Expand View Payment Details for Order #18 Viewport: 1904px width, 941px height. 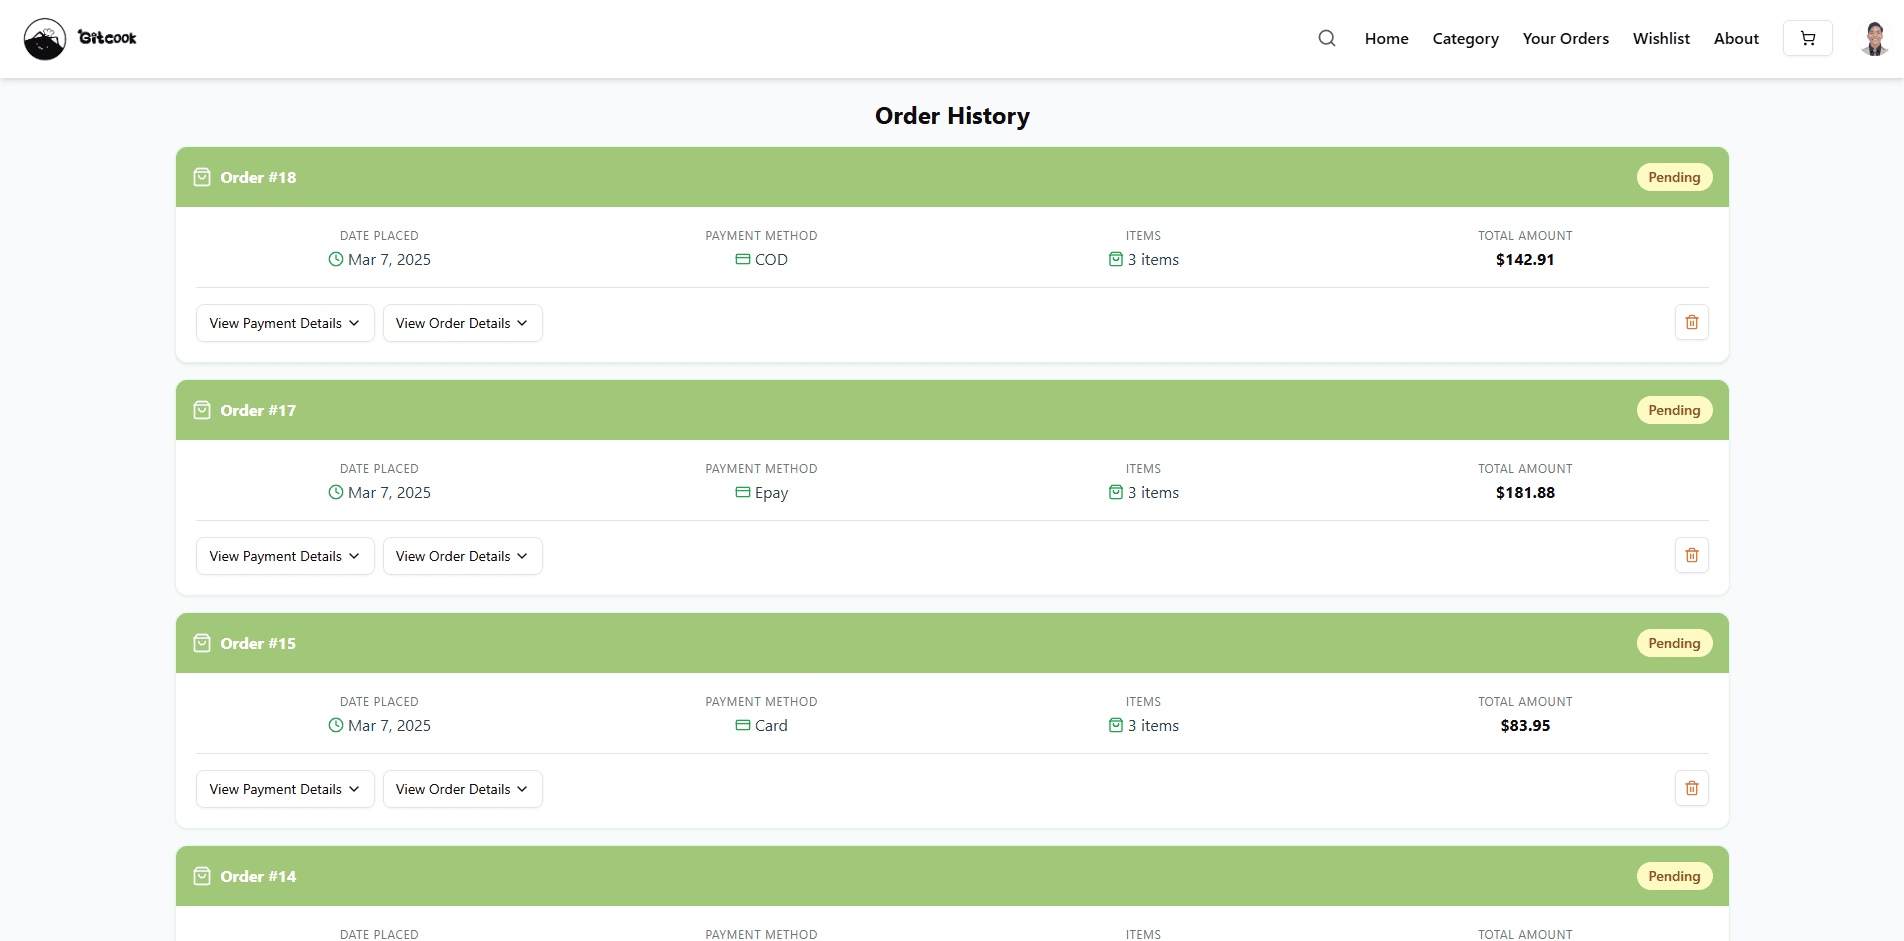pyautogui.click(x=285, y=323)
